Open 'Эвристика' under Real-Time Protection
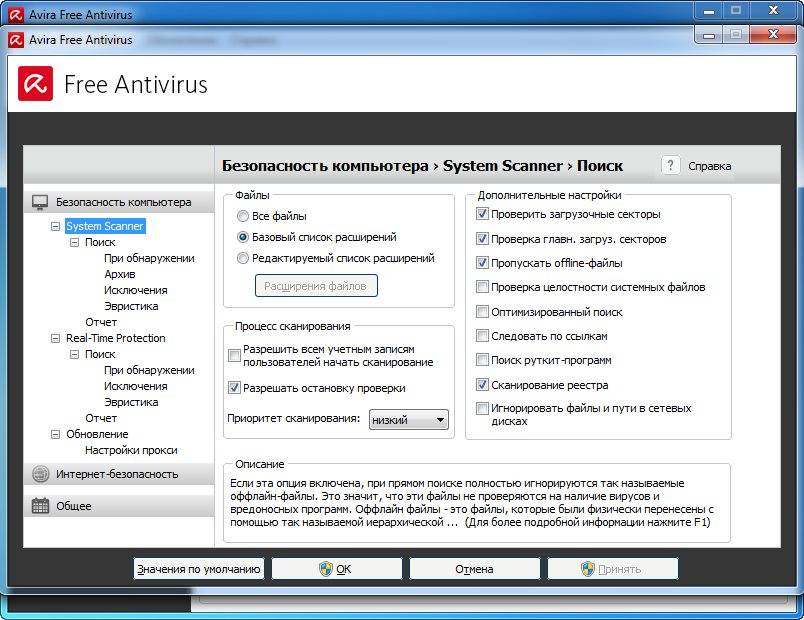 pyautogui.click(x=131, y=402)
